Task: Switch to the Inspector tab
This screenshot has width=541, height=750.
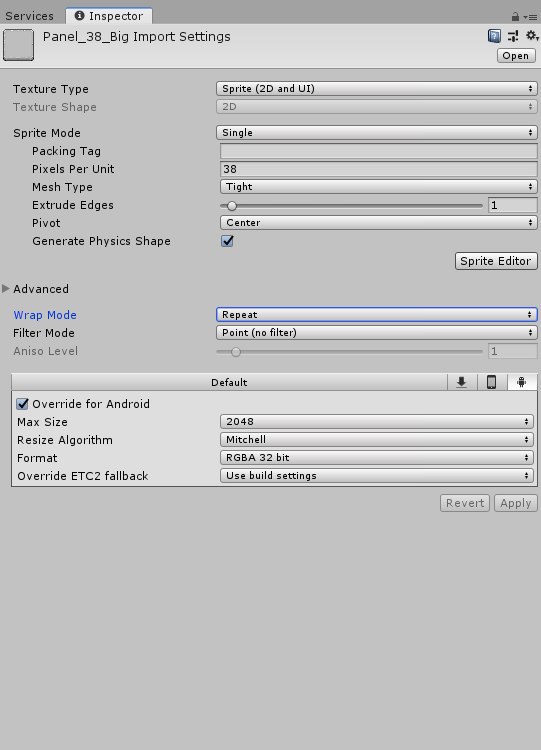Action: point(109,16)
